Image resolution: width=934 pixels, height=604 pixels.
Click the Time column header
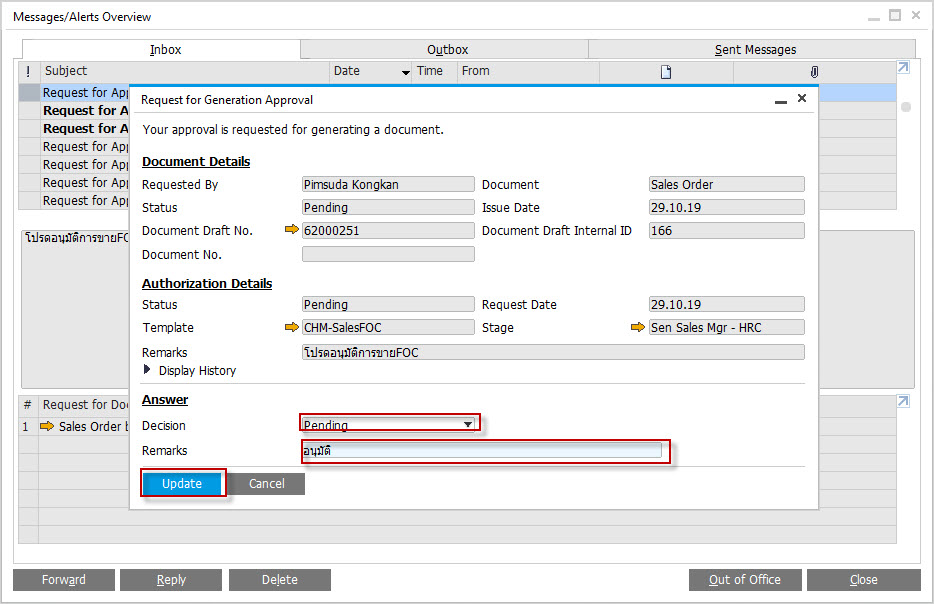pos(435,71)
